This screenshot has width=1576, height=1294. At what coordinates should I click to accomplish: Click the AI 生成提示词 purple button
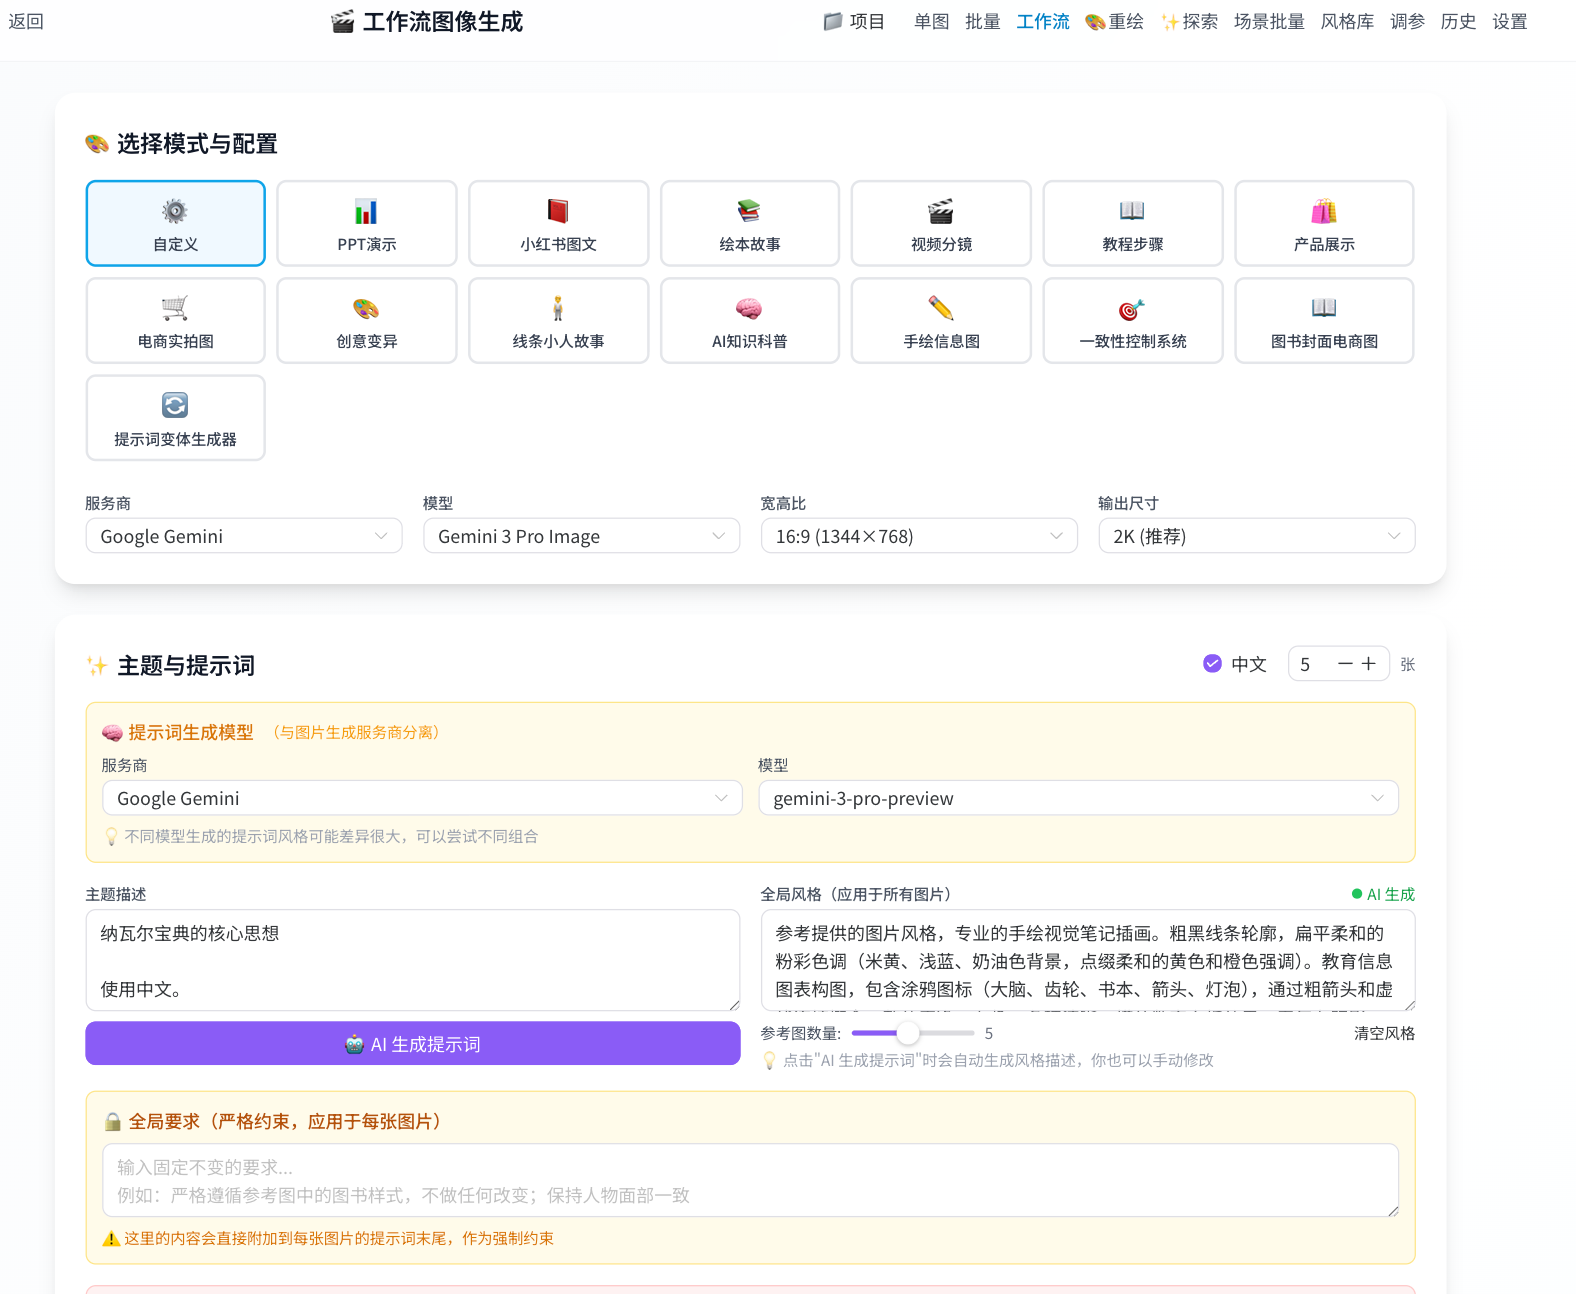click(x=412, y=1044)
